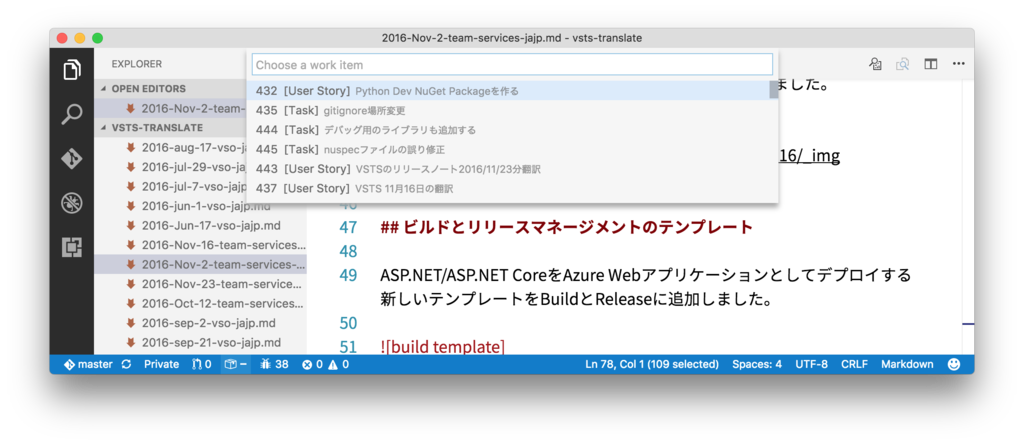Open the Extensions view icon

pyautogui.click(x=72, y=248)
